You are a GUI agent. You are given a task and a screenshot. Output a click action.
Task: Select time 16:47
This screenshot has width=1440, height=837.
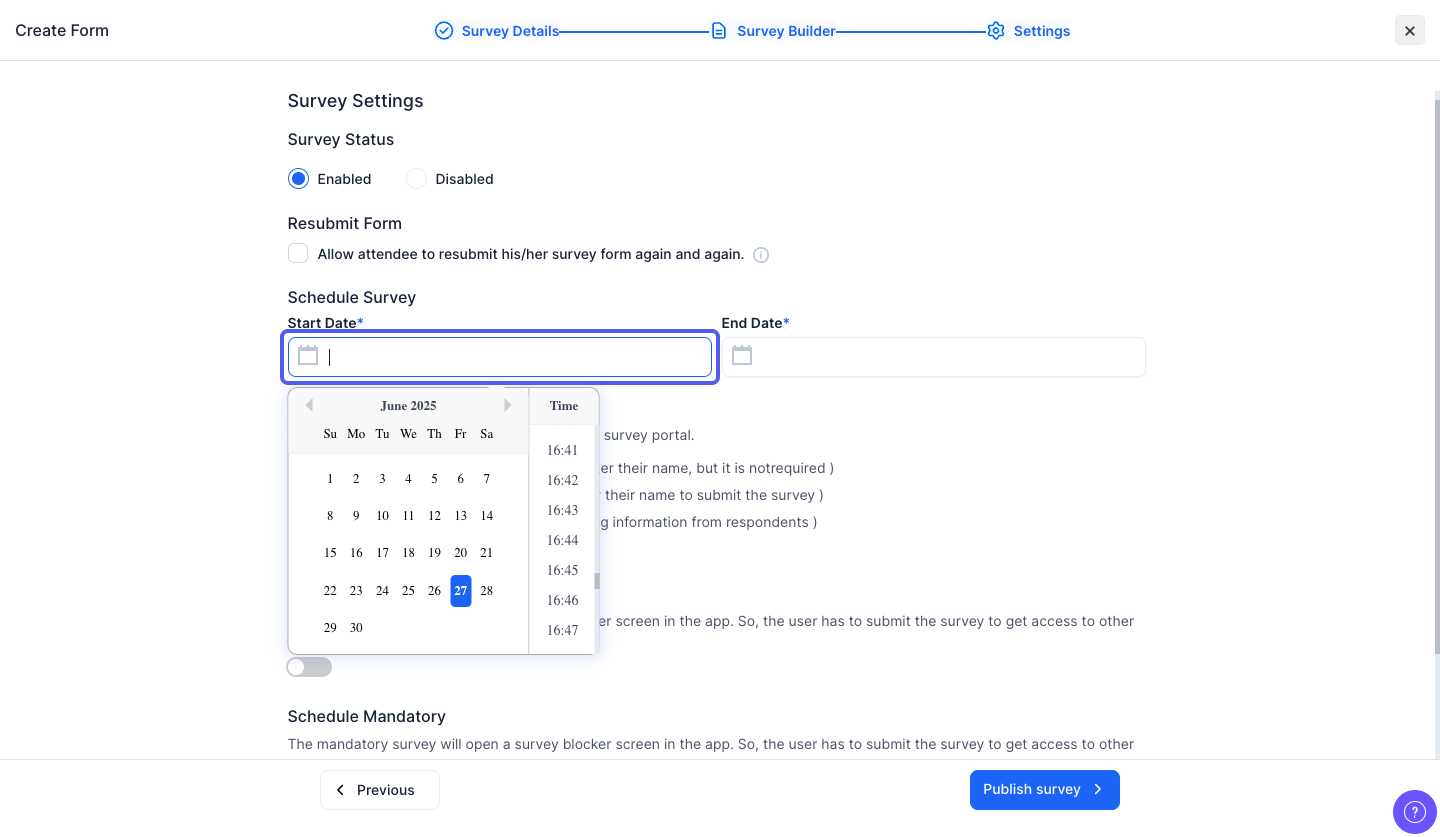click(563, 630)
